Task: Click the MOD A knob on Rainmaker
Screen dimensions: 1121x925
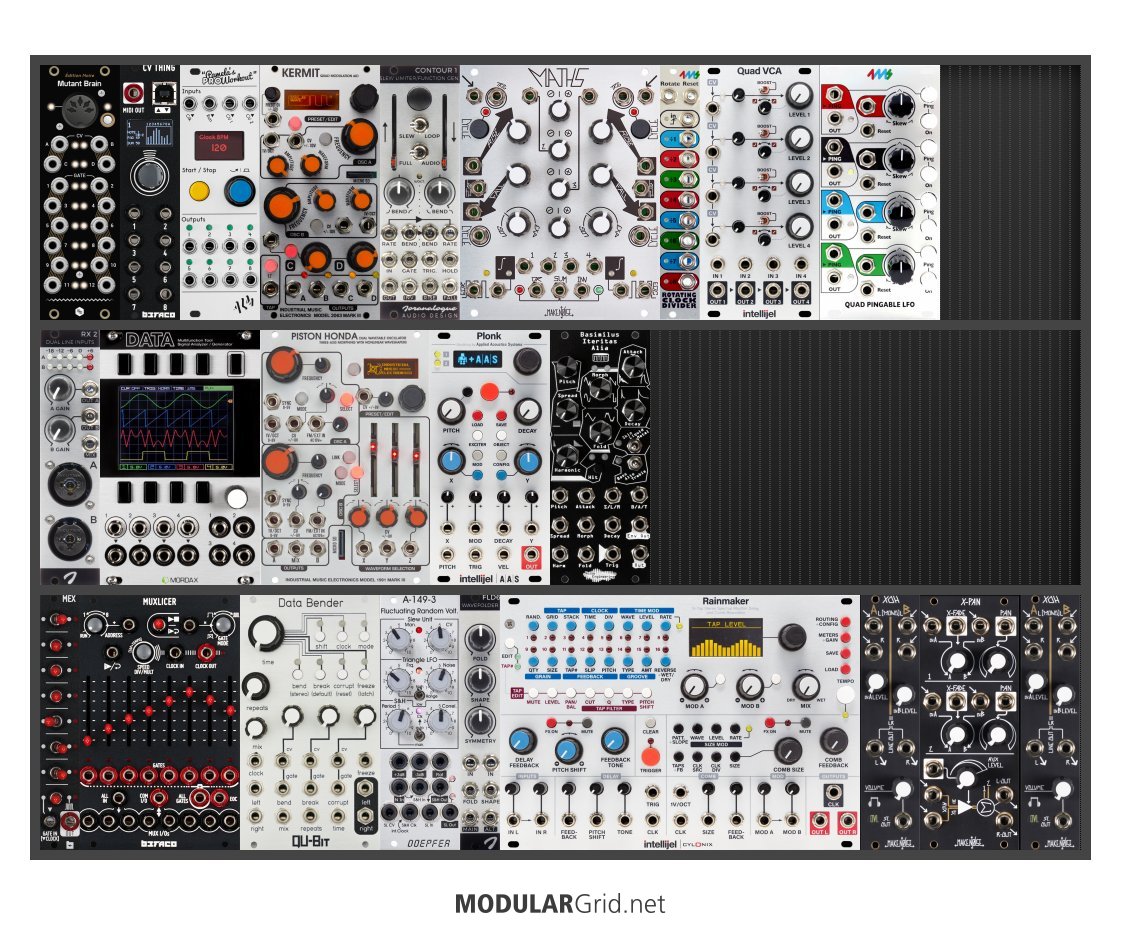Action: click(x=693, y=686)
